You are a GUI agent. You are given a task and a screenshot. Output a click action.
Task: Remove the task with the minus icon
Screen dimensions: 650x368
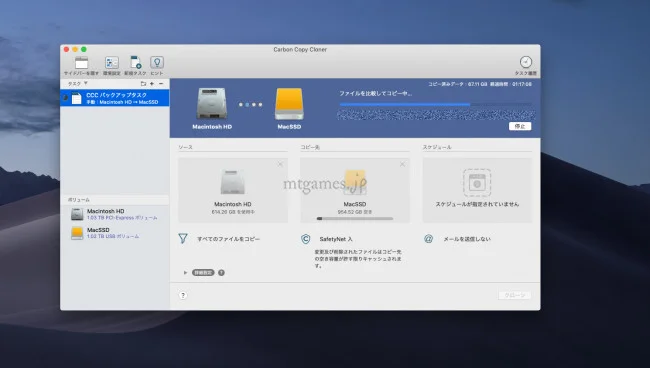click(x=161, y=84)
